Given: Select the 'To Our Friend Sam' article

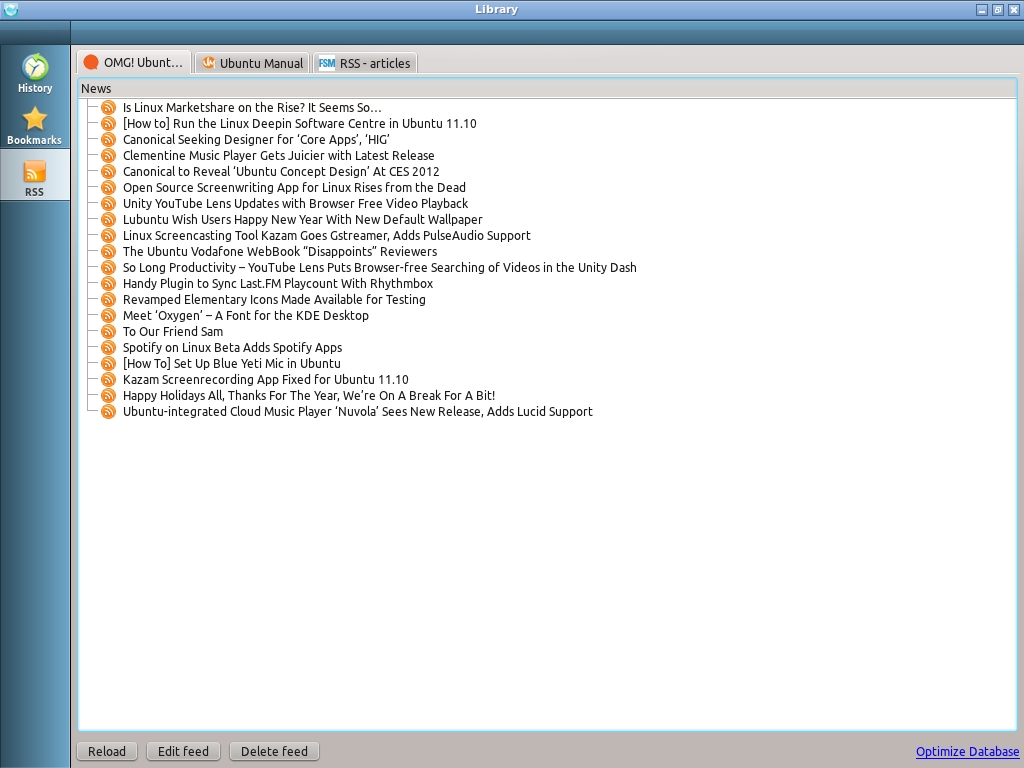Looking at the screenshot, I should tap(173, 332).
